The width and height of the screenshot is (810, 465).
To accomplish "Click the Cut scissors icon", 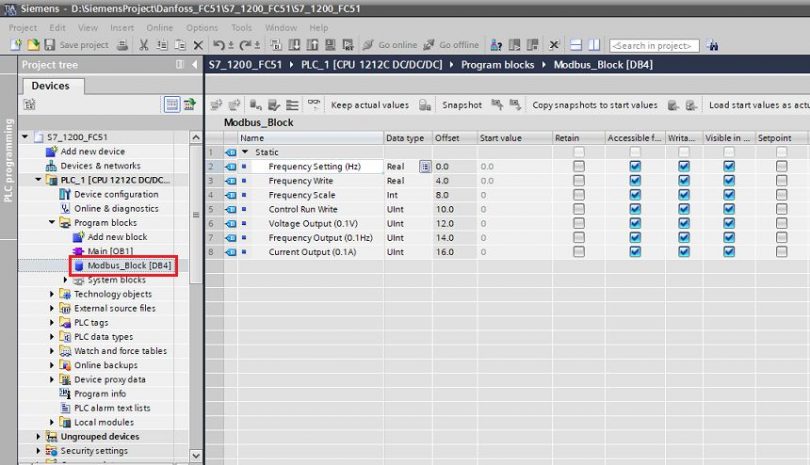I will pyautogui.click(x=144, y=45).
